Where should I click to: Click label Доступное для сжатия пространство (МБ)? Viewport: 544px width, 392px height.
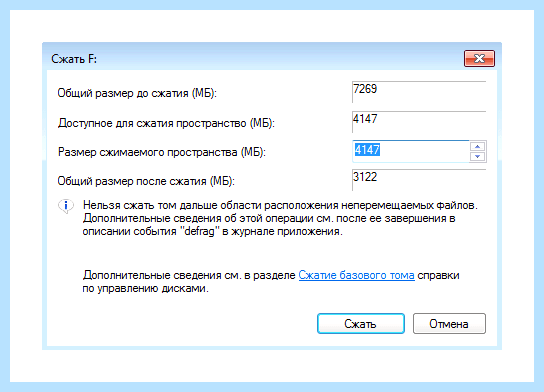click(166, 123)
